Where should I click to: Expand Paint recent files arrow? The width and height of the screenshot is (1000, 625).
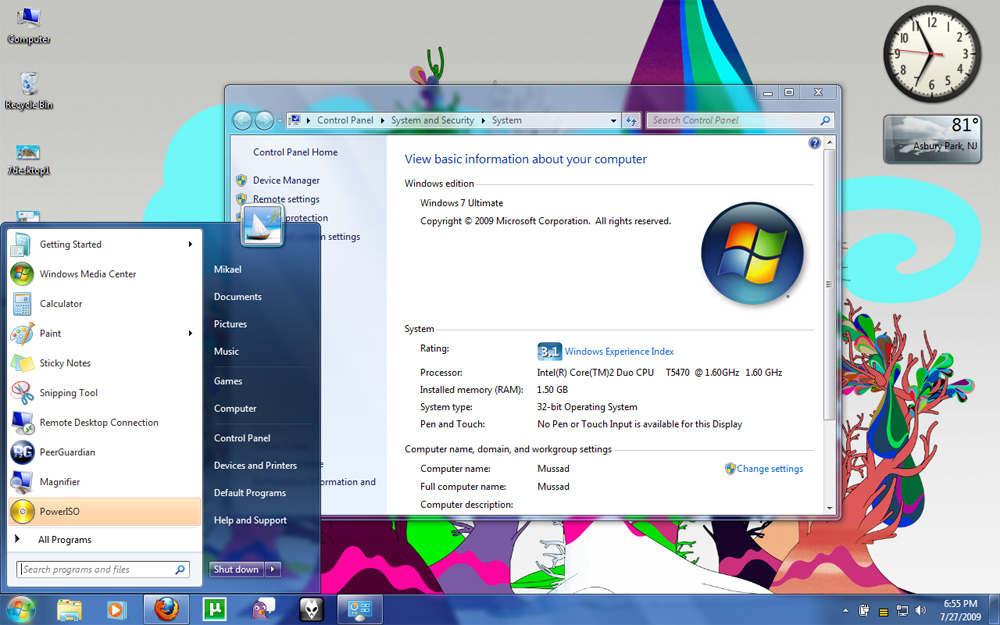click(190, 334)
